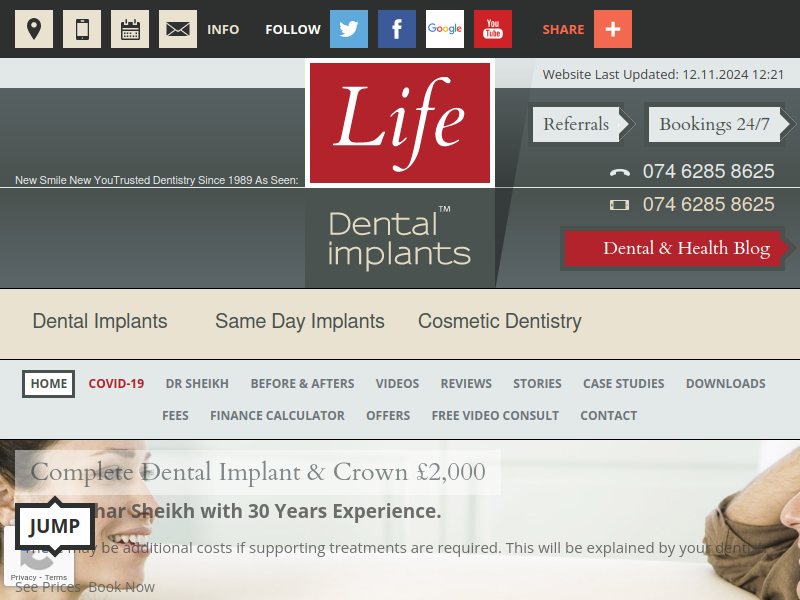
Task: Click the calendar booking icon
Action: [x=130, y=29]
